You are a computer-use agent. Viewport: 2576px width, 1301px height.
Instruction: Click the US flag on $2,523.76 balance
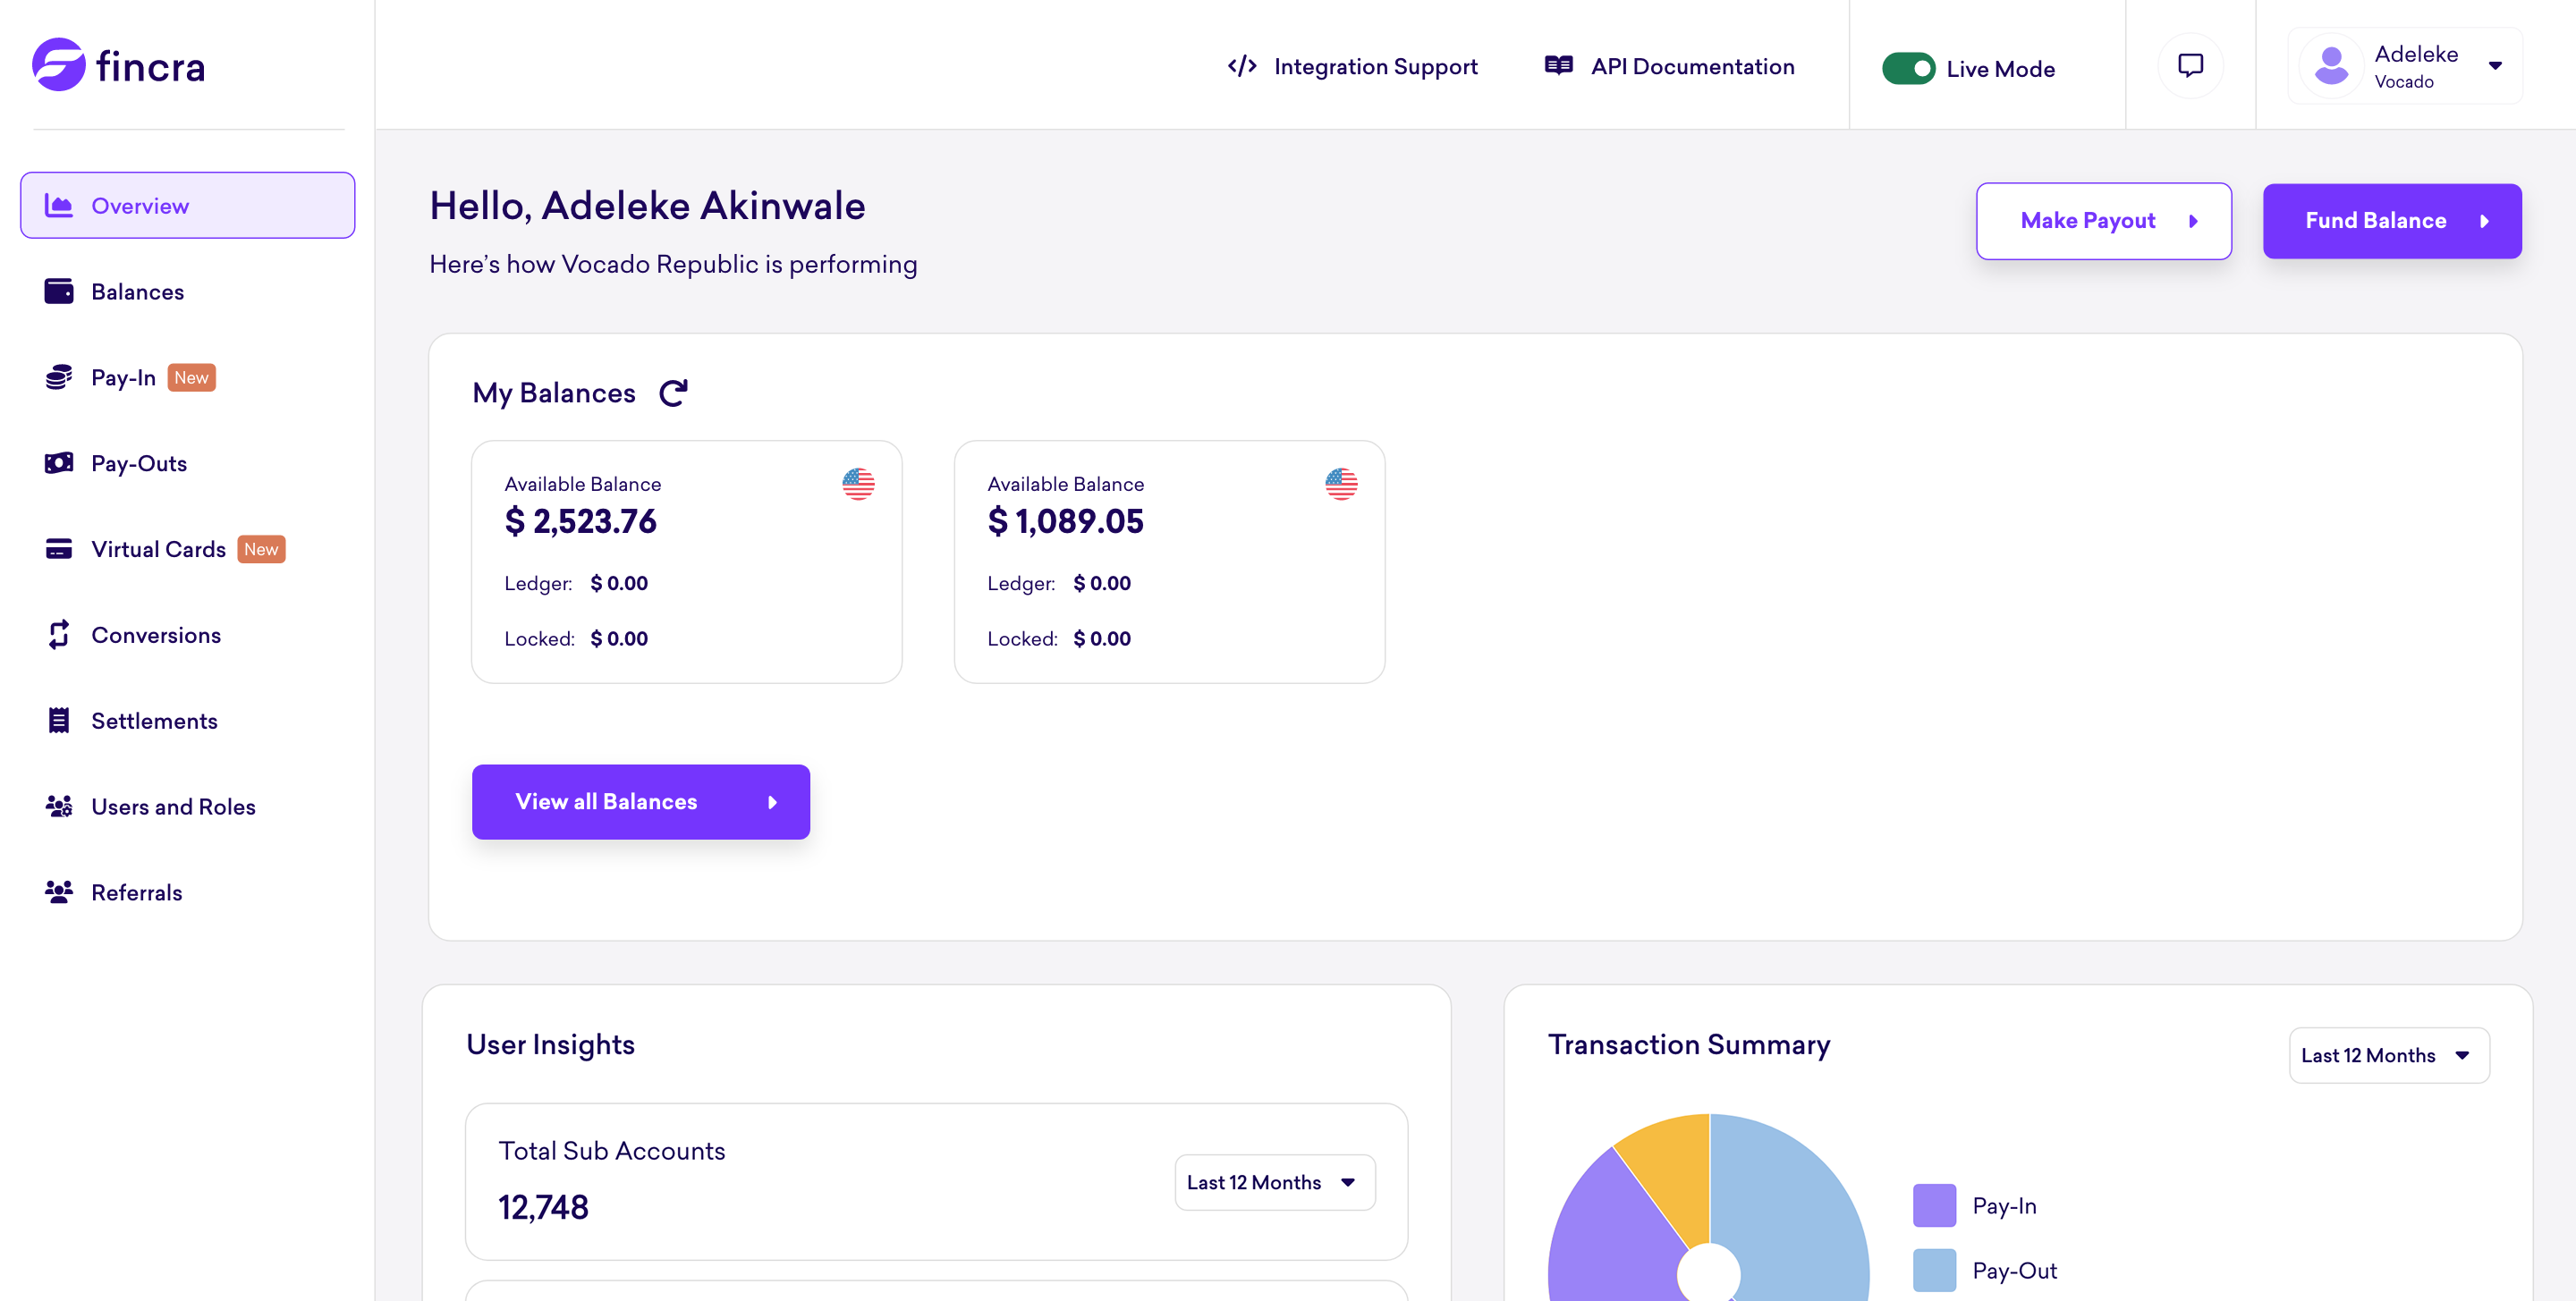858,484
